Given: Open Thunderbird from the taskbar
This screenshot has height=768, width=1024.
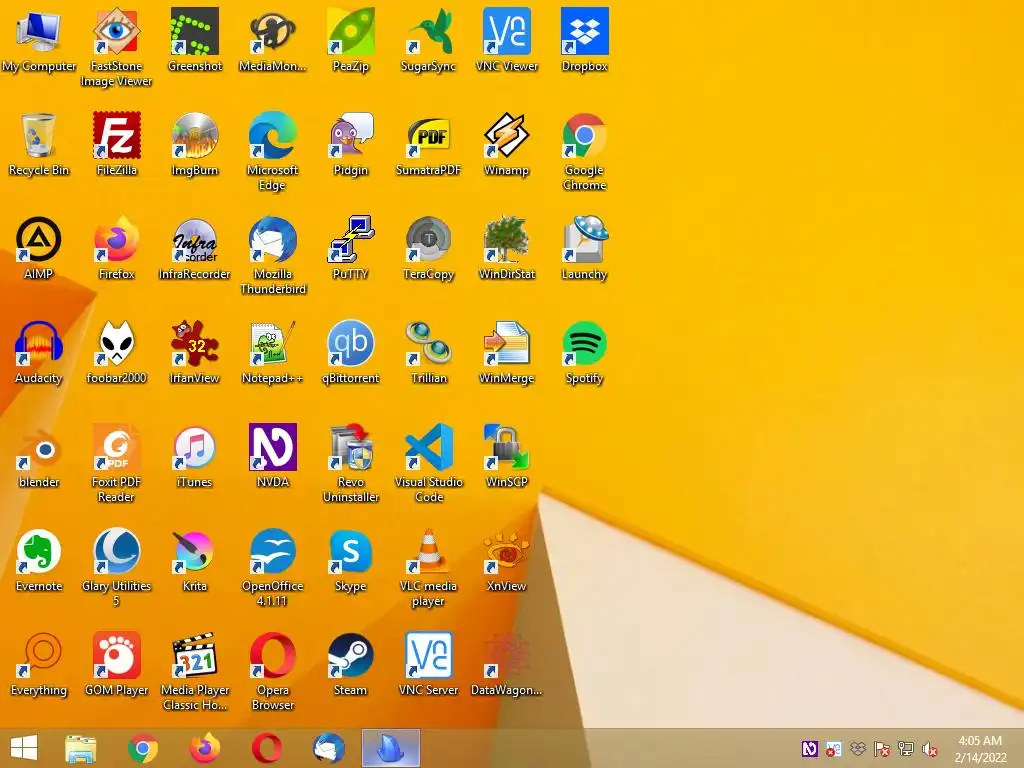Looking at the screenshot, I should pos(328,748).
